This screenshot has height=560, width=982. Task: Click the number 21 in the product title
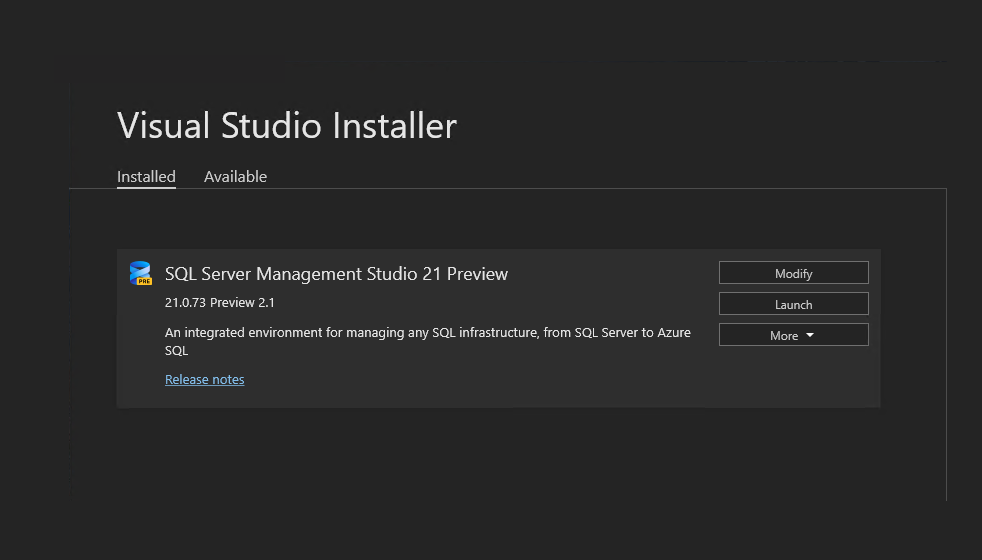[432, 274]
